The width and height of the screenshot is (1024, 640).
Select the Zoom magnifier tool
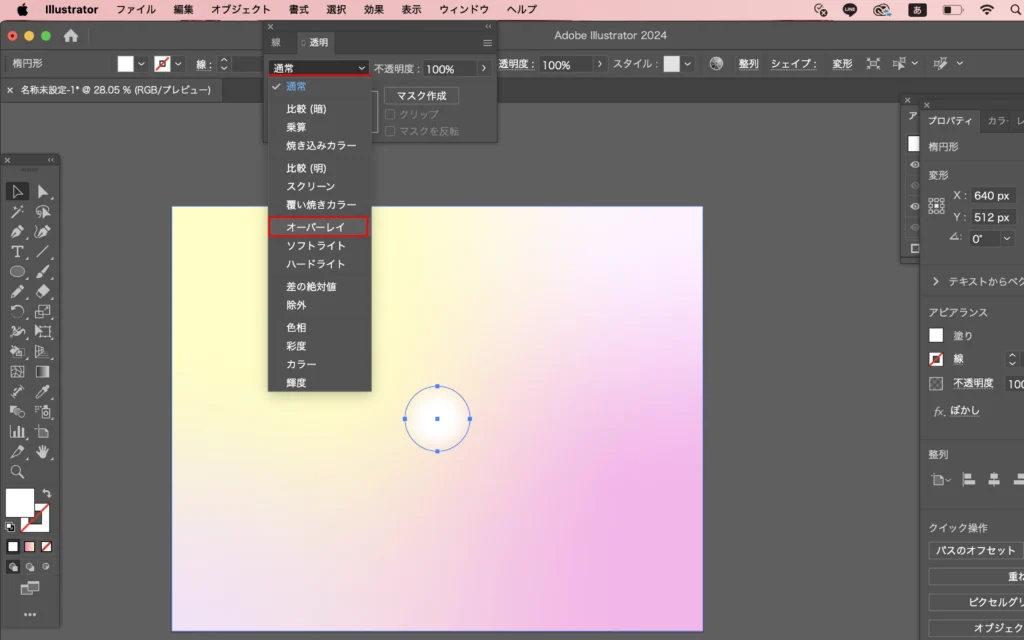click(18, 472)
